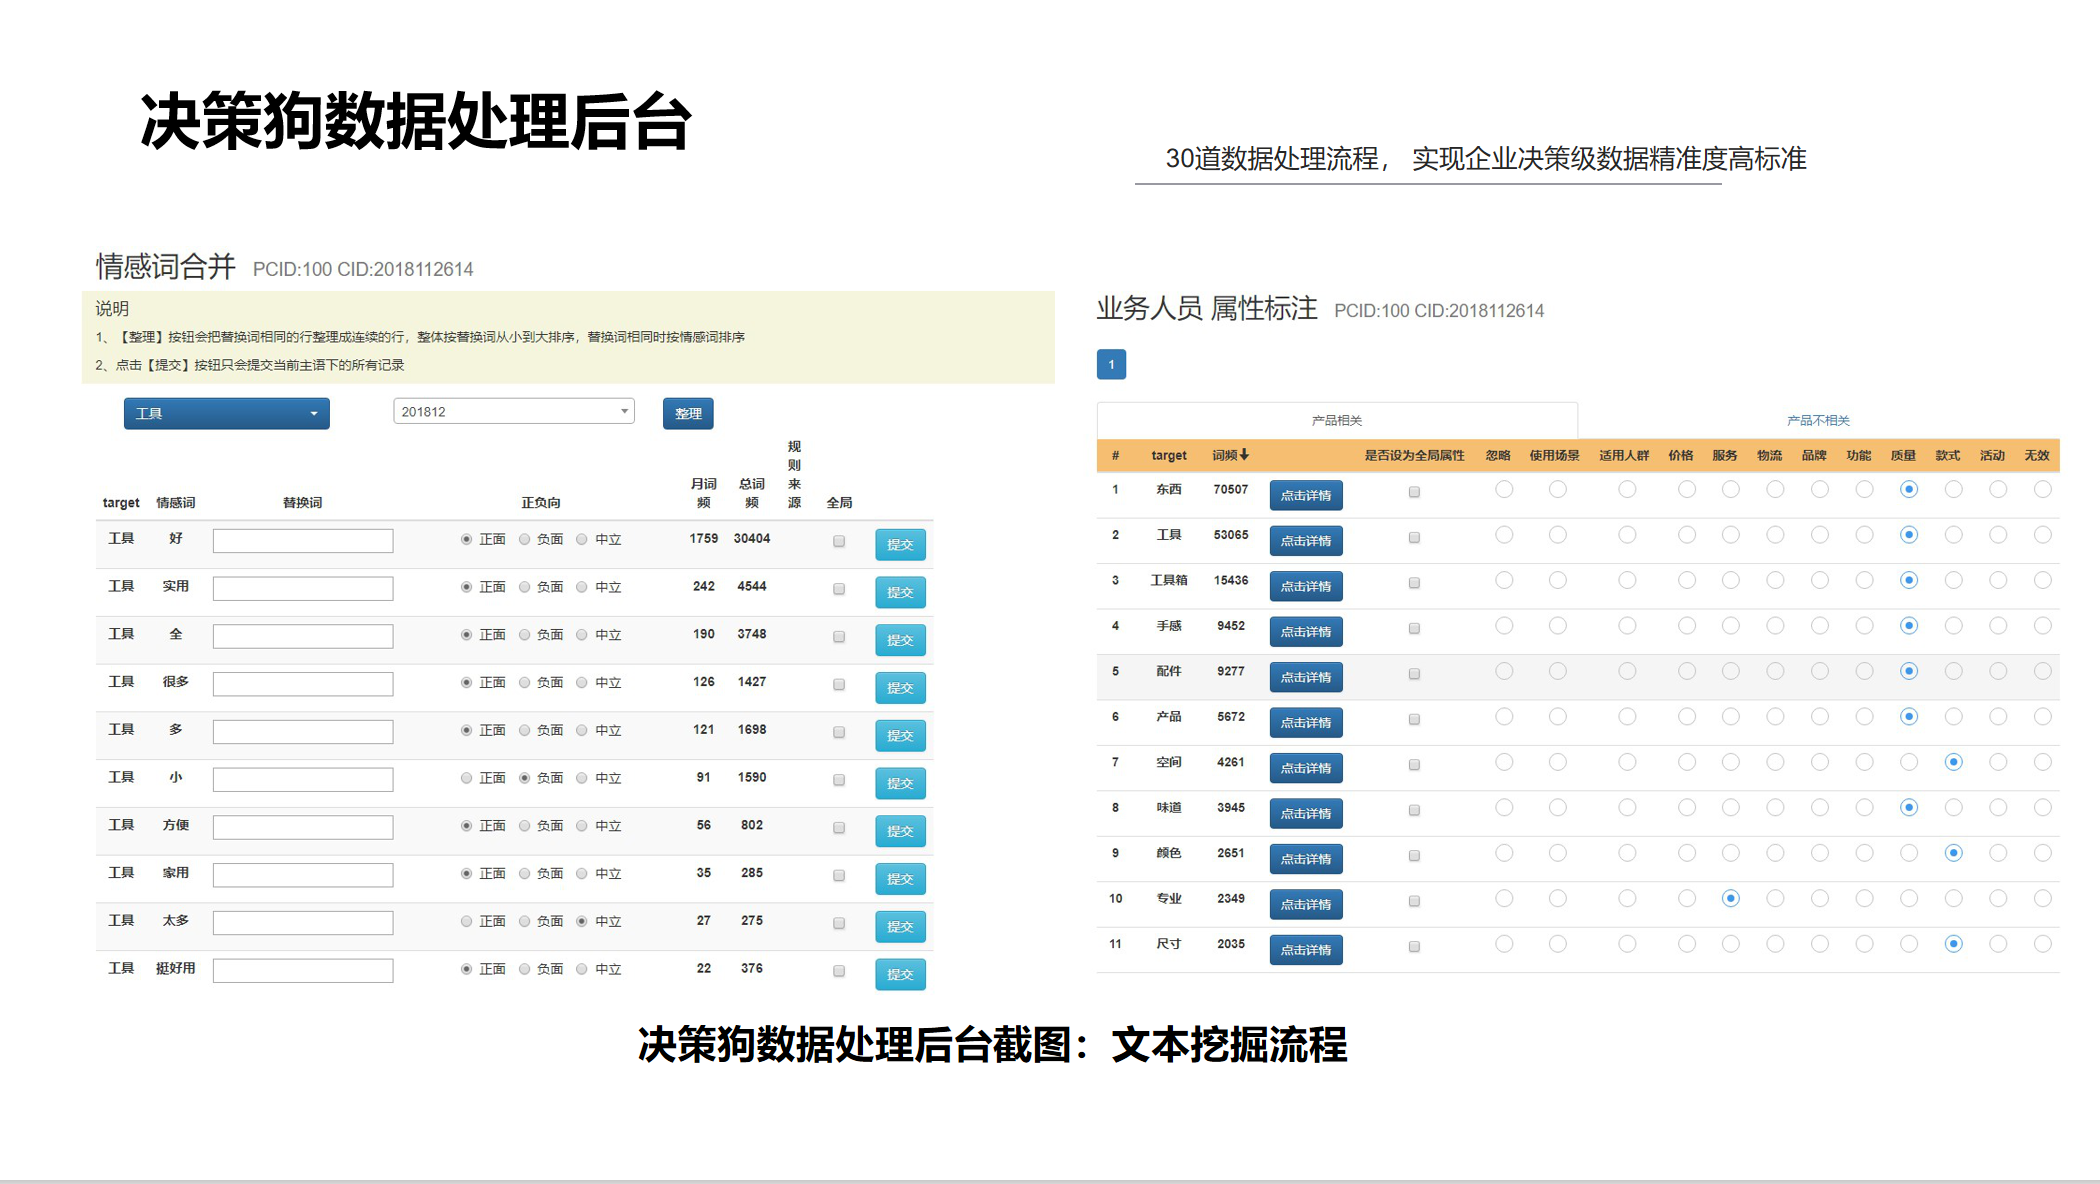Select 正面 for the 小 row
This screenshot has height=1184, width=2100.
(466, 778)
